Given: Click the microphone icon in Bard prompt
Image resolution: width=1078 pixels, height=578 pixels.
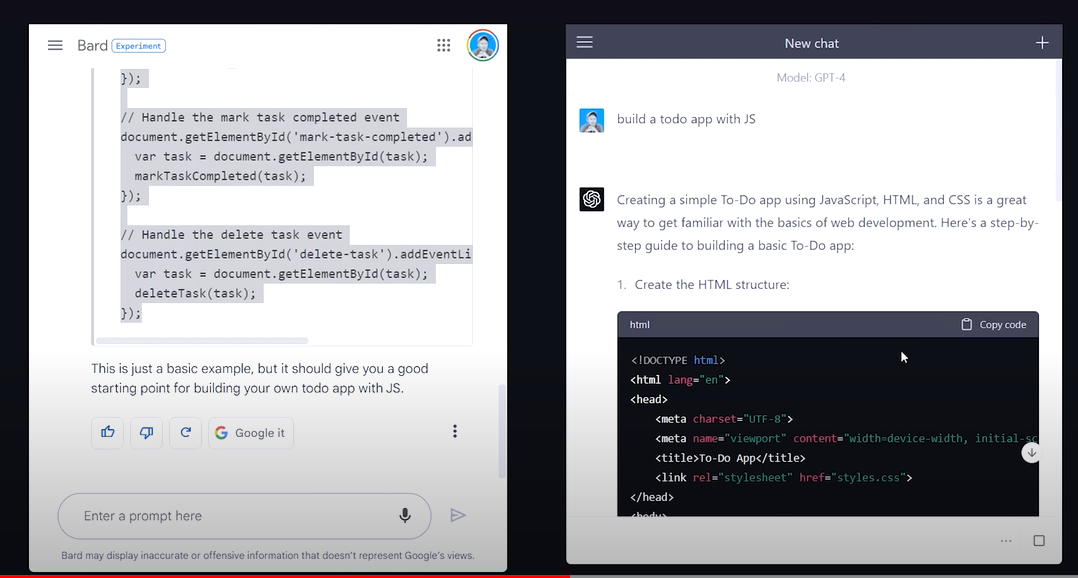Looking at the screenshot, I should tap(405, 515).
